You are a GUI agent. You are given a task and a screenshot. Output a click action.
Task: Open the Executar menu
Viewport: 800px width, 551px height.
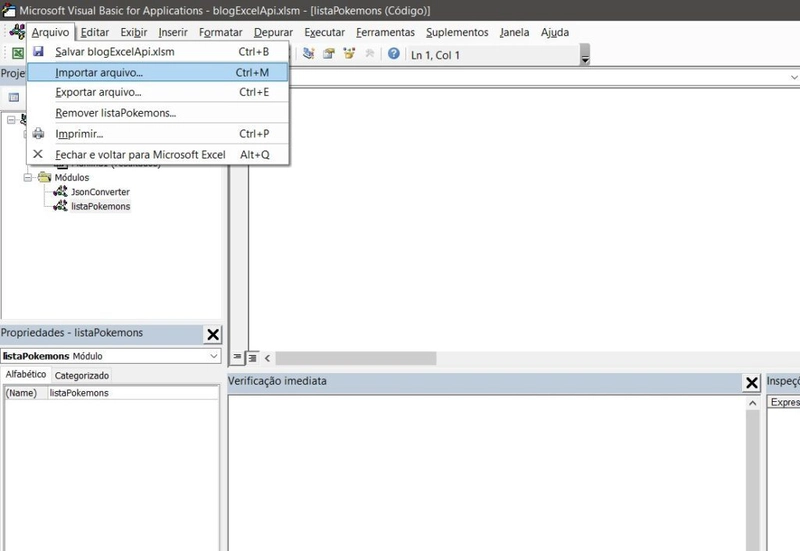(x=324, y=32)
